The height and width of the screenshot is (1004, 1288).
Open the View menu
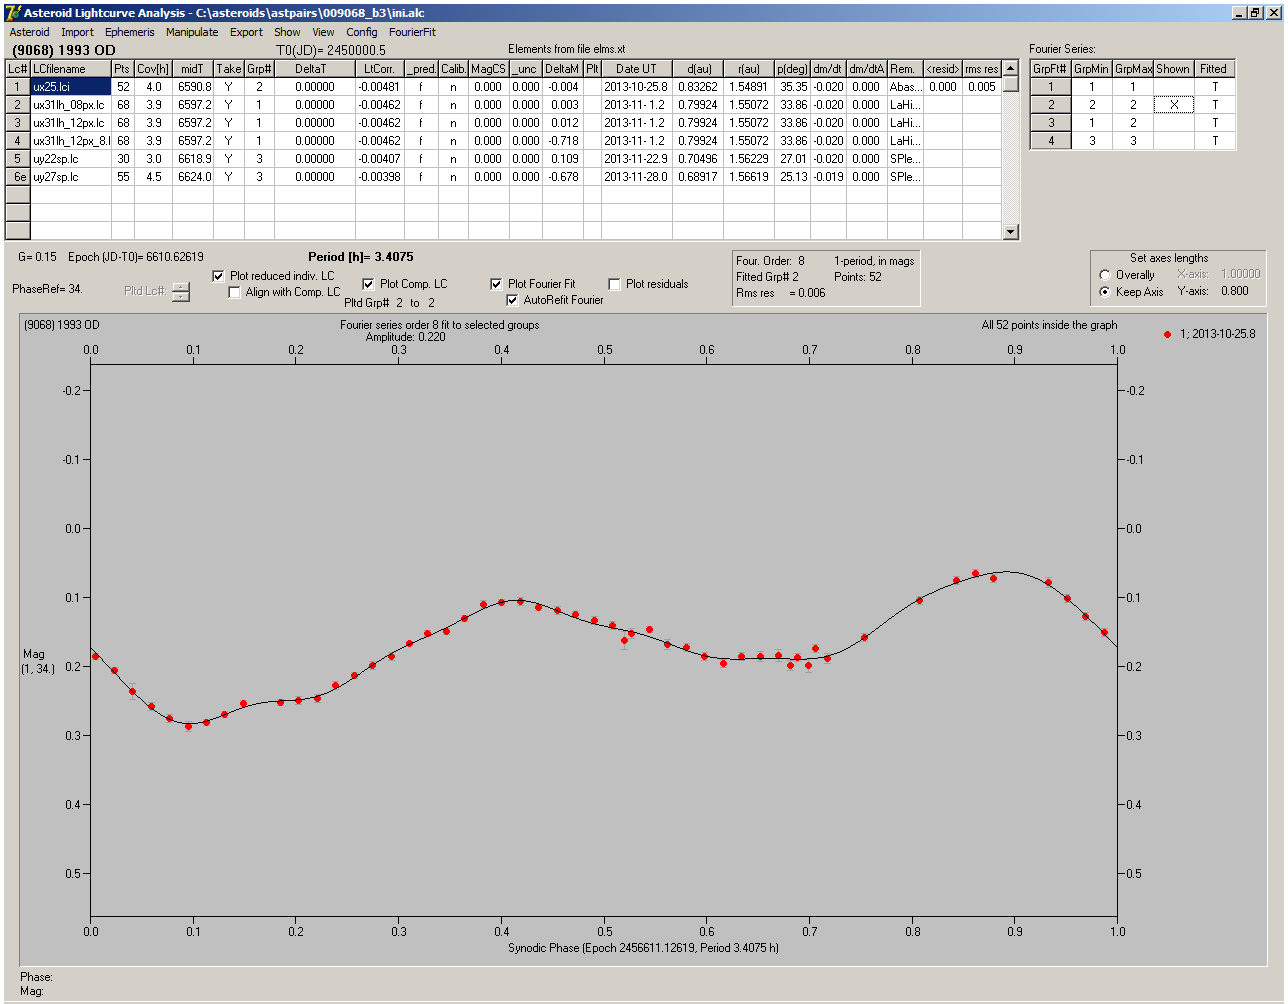323,32
